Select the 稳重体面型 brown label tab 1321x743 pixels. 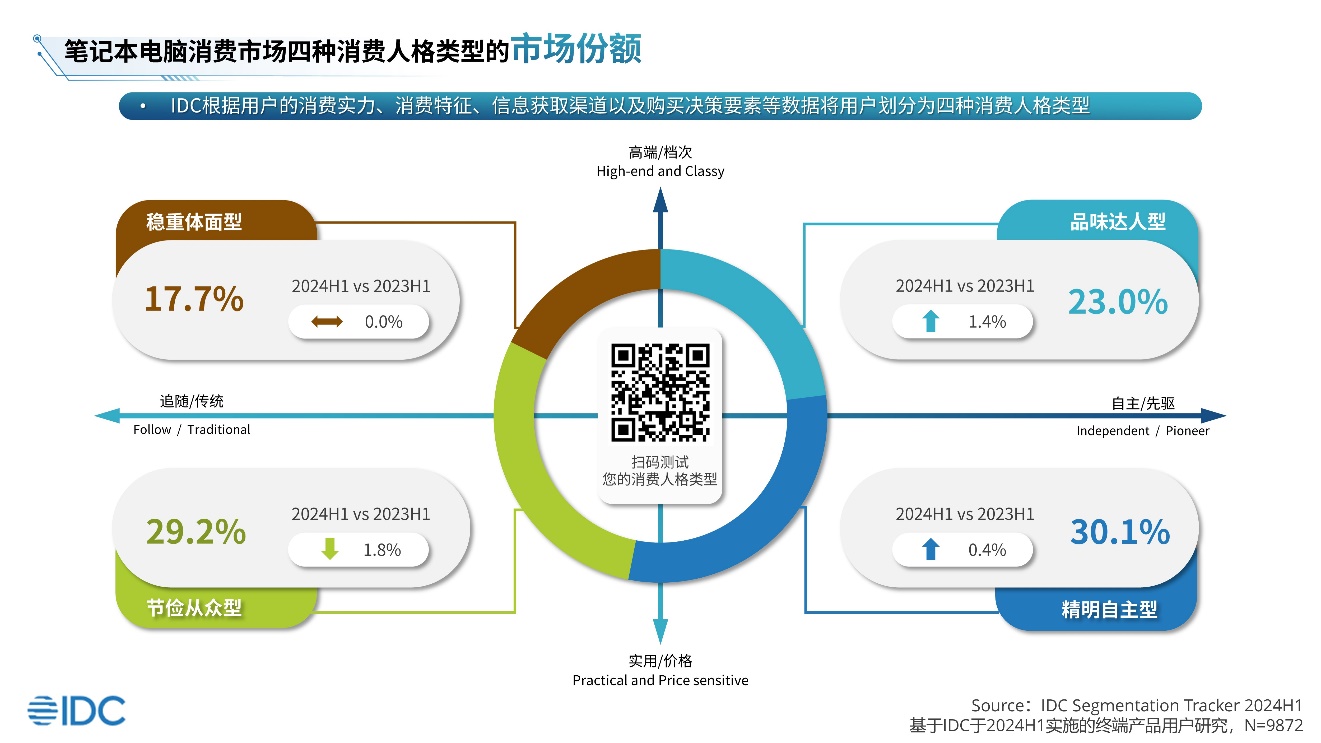(194, 221)
